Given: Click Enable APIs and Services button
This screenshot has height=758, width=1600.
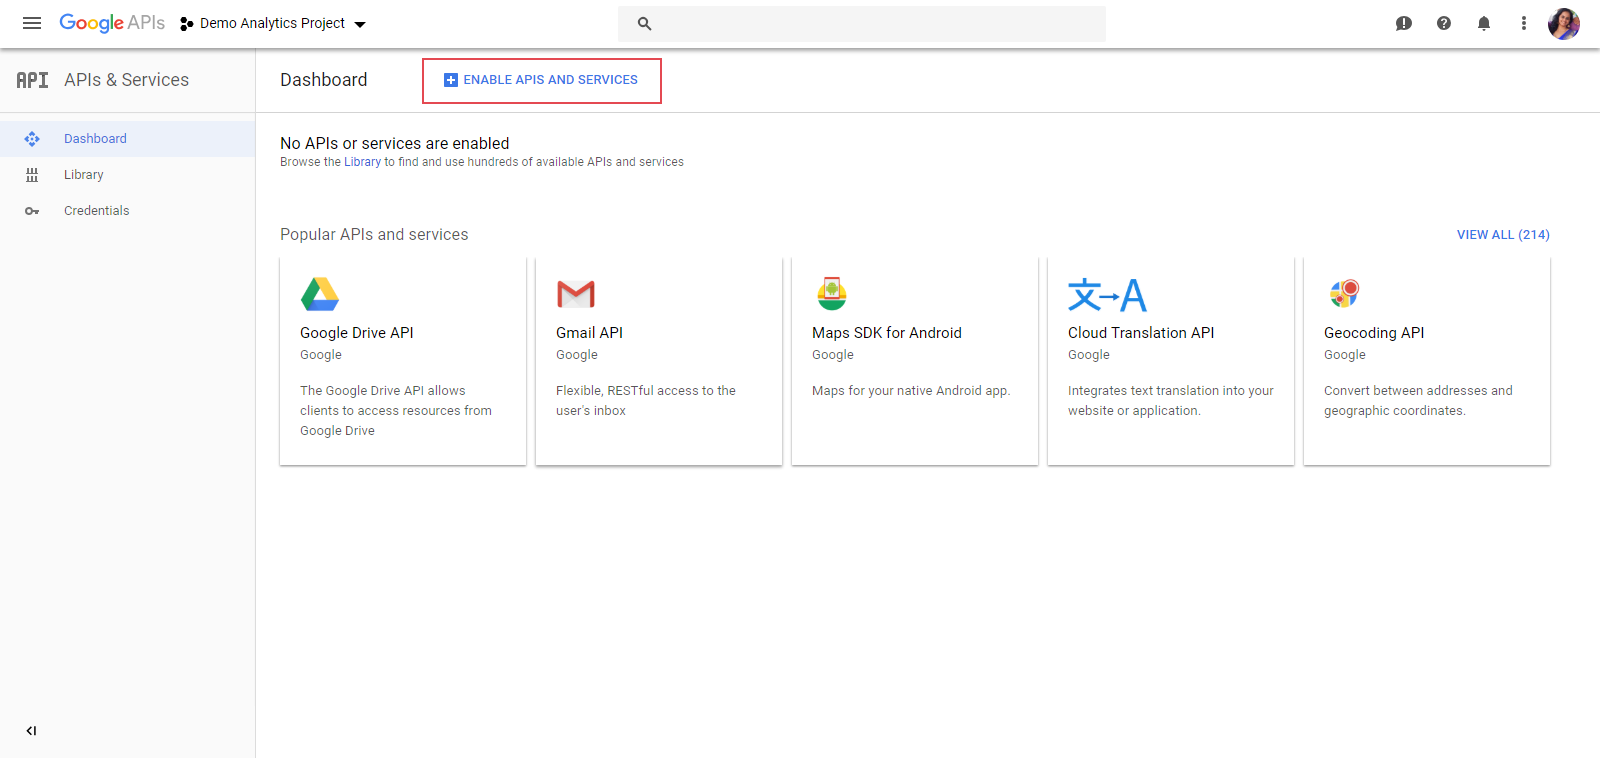Looking at the screenshot, I should (541, 80).
